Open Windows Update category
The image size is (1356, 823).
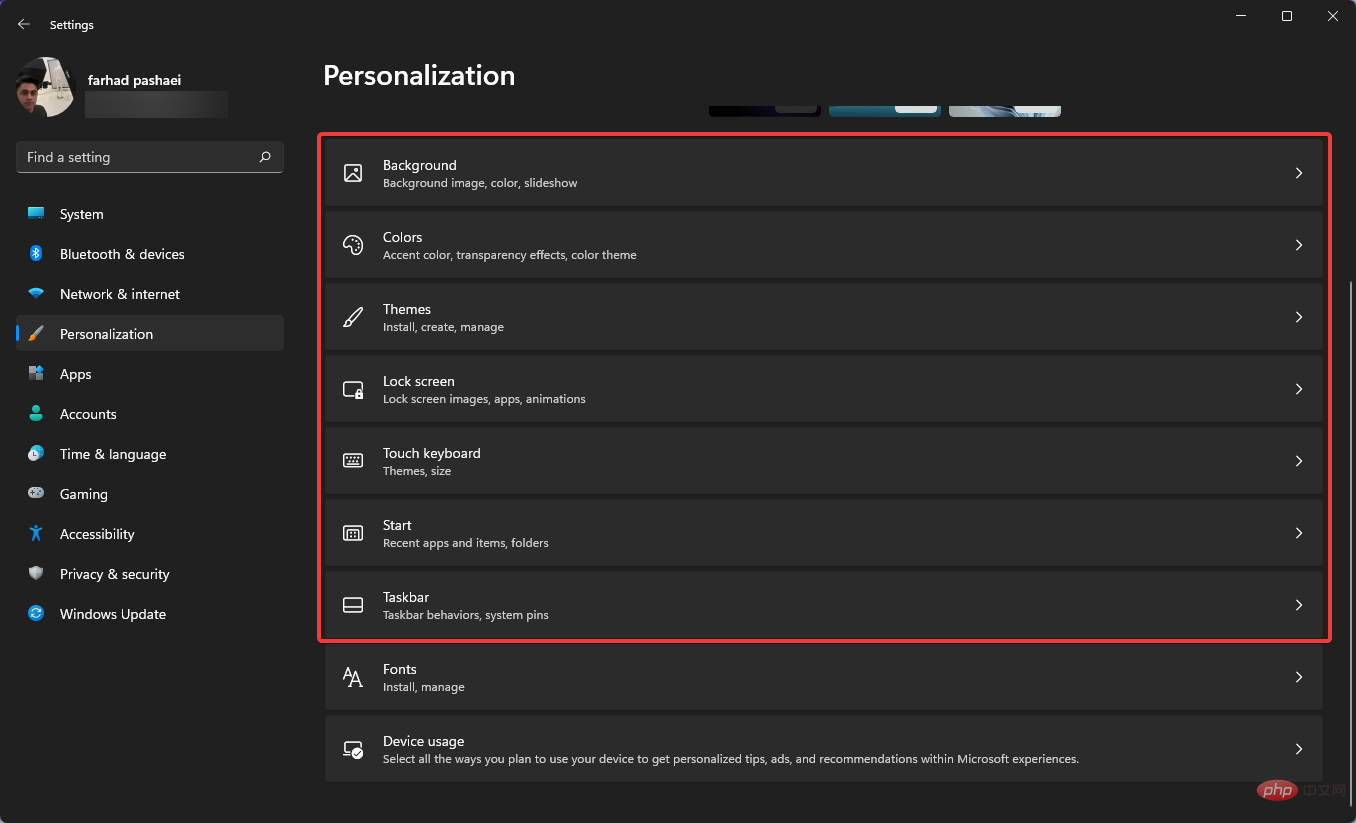150,614
